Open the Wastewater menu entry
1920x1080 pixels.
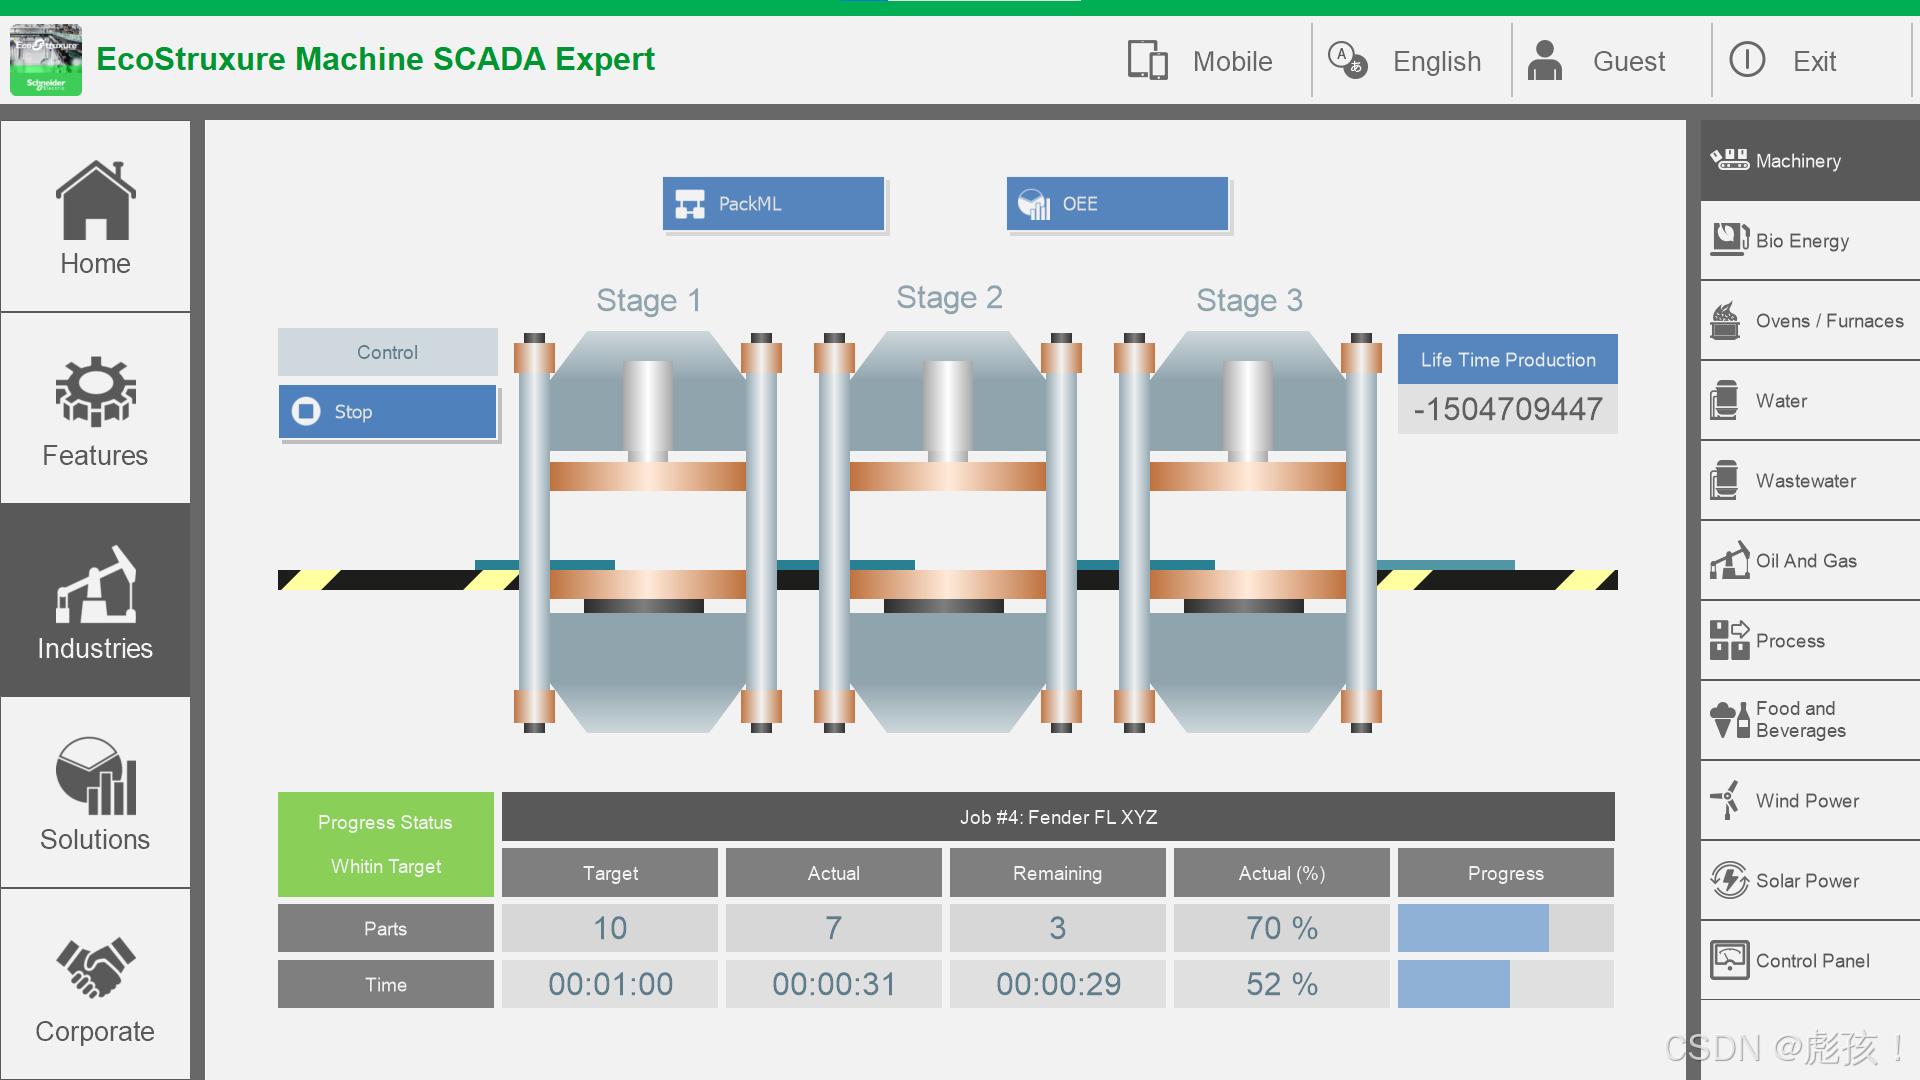(1810, 481)
